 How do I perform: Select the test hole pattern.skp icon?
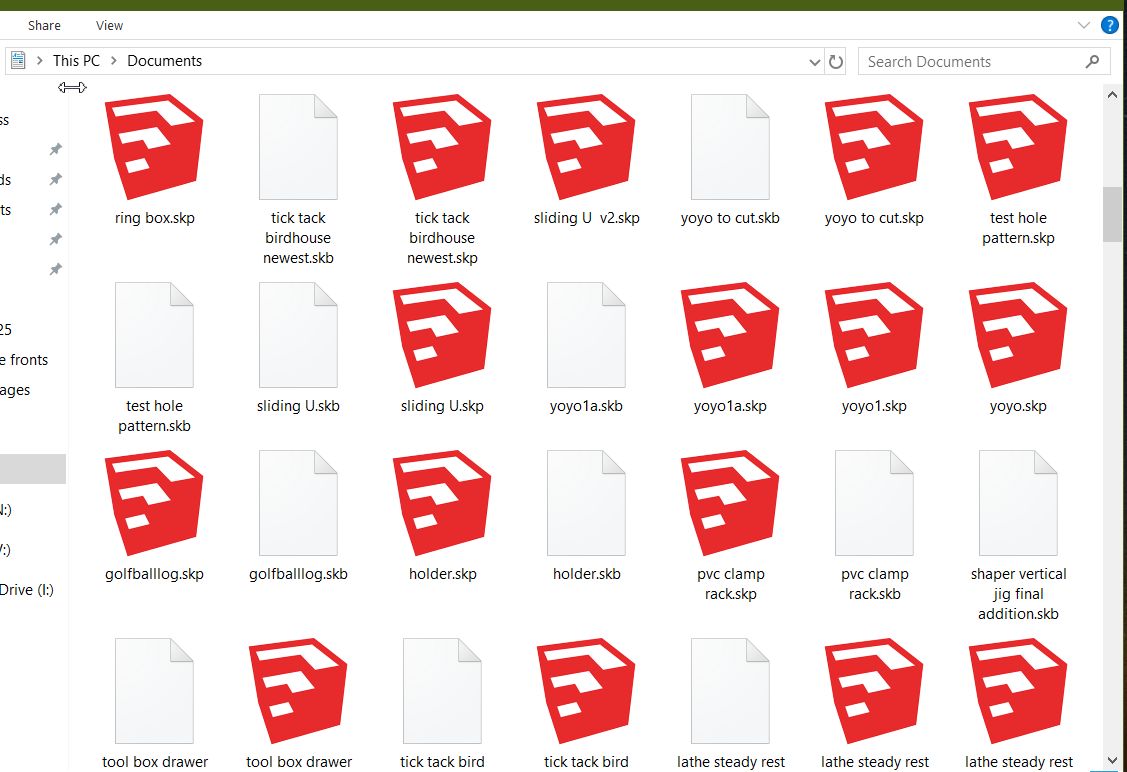tap(1018, 146)
